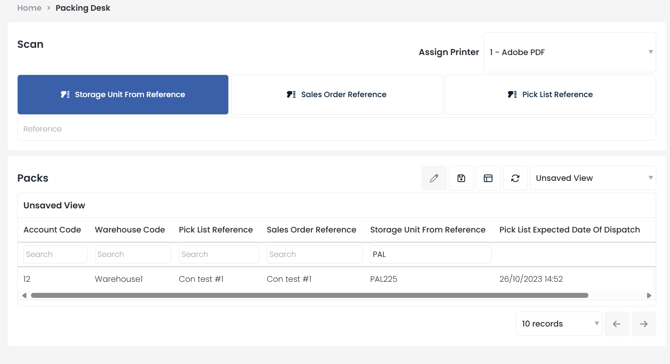Click the Pick List Reference search filter
This screenshot has width=670, height=364.
pos(219,254)
